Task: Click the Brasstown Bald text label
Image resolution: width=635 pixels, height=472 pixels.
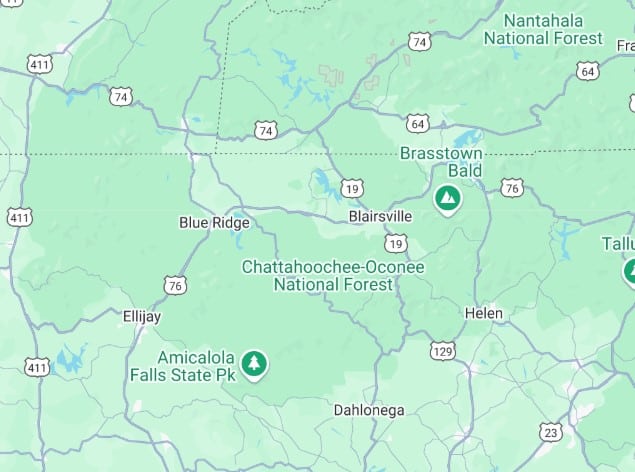Action: pyautogui.click(x=441, y=162)
